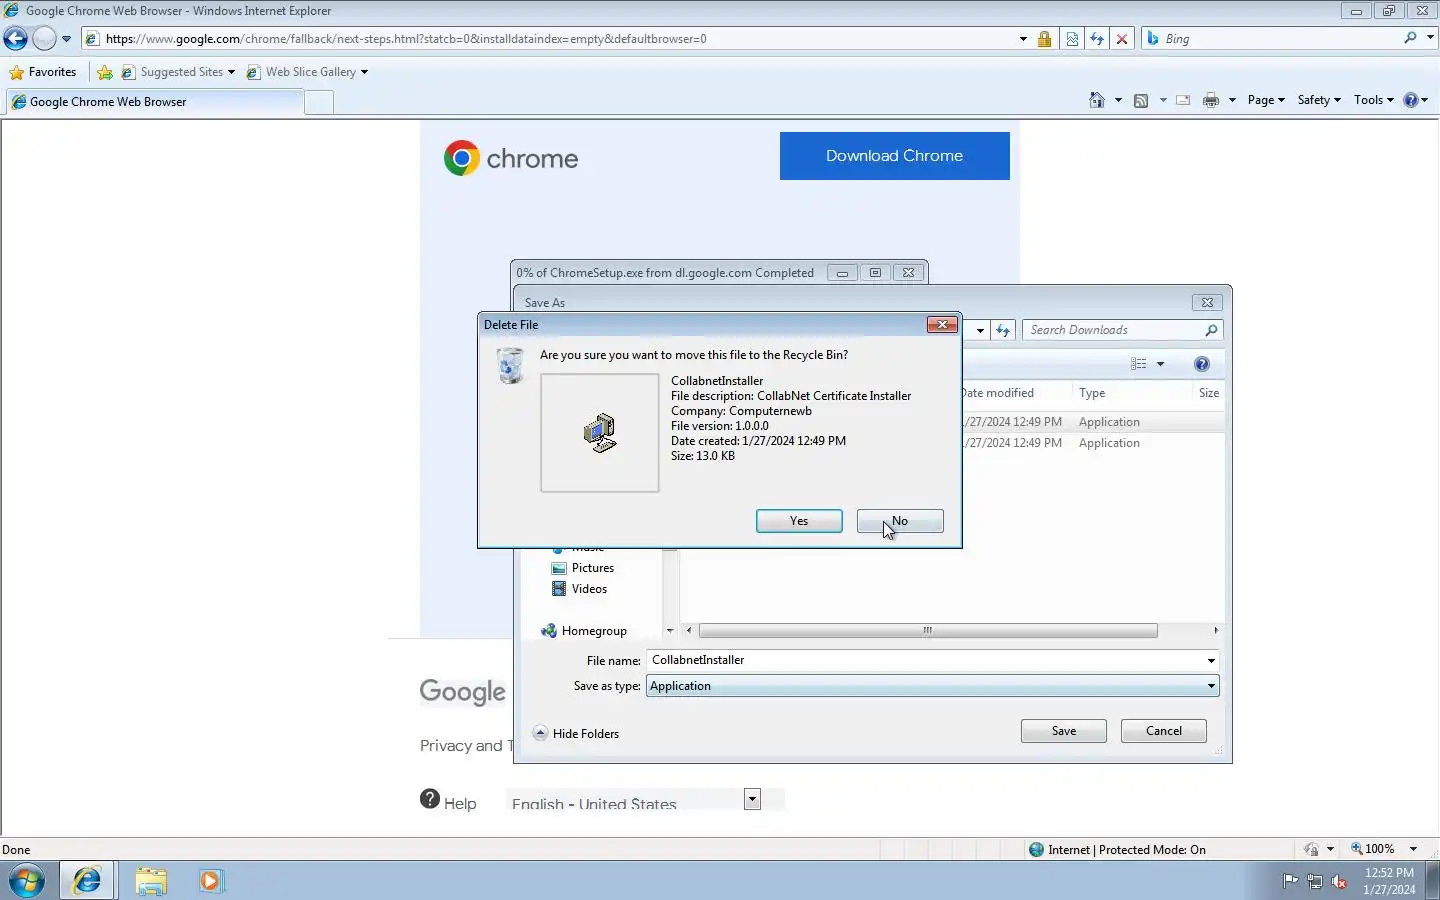The width and height of the screenshot is (1440, 900).
Task: Click Yes in the Delete File dialog
Action: 799,521
